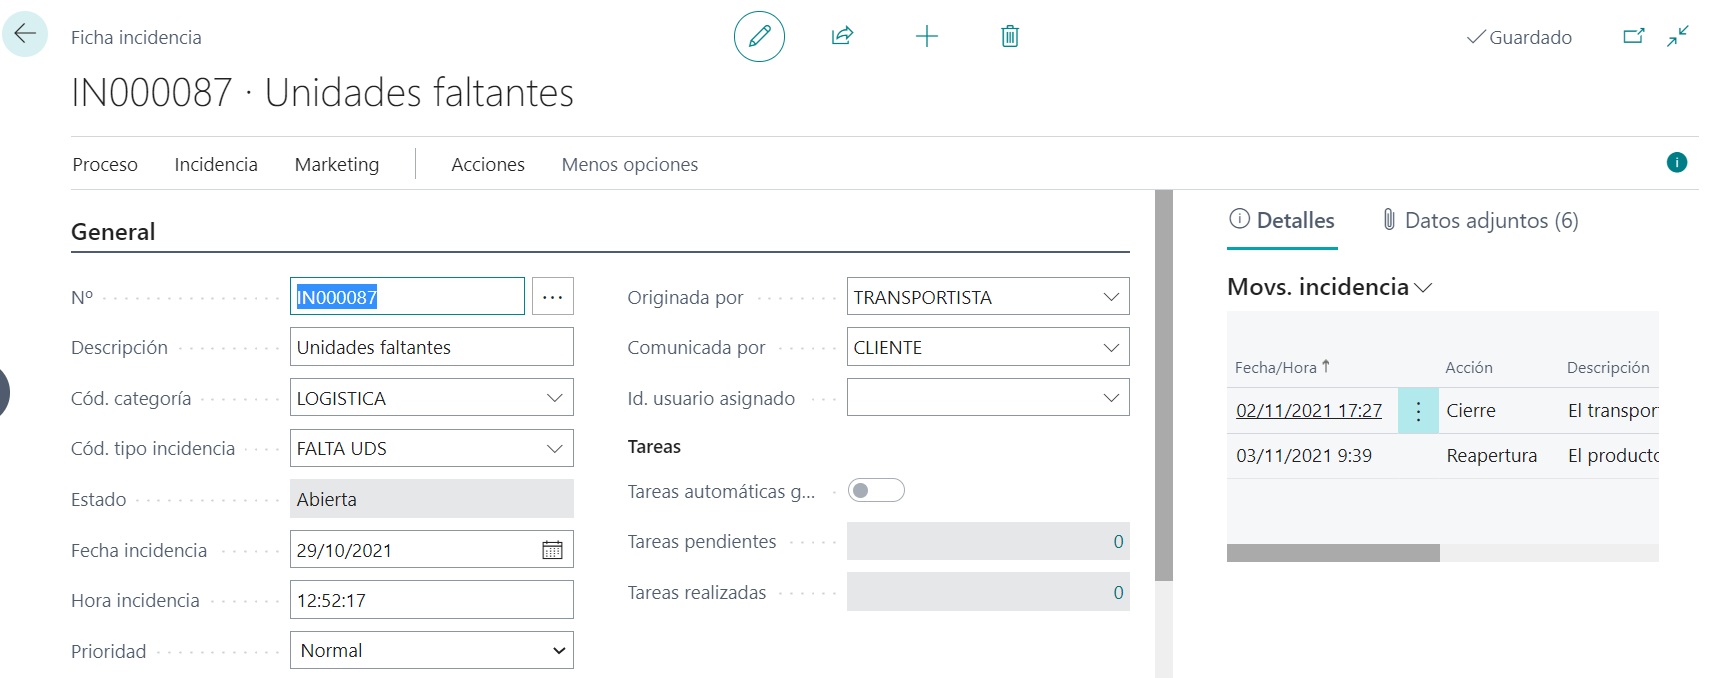Click the pencil edit icon

759,37
